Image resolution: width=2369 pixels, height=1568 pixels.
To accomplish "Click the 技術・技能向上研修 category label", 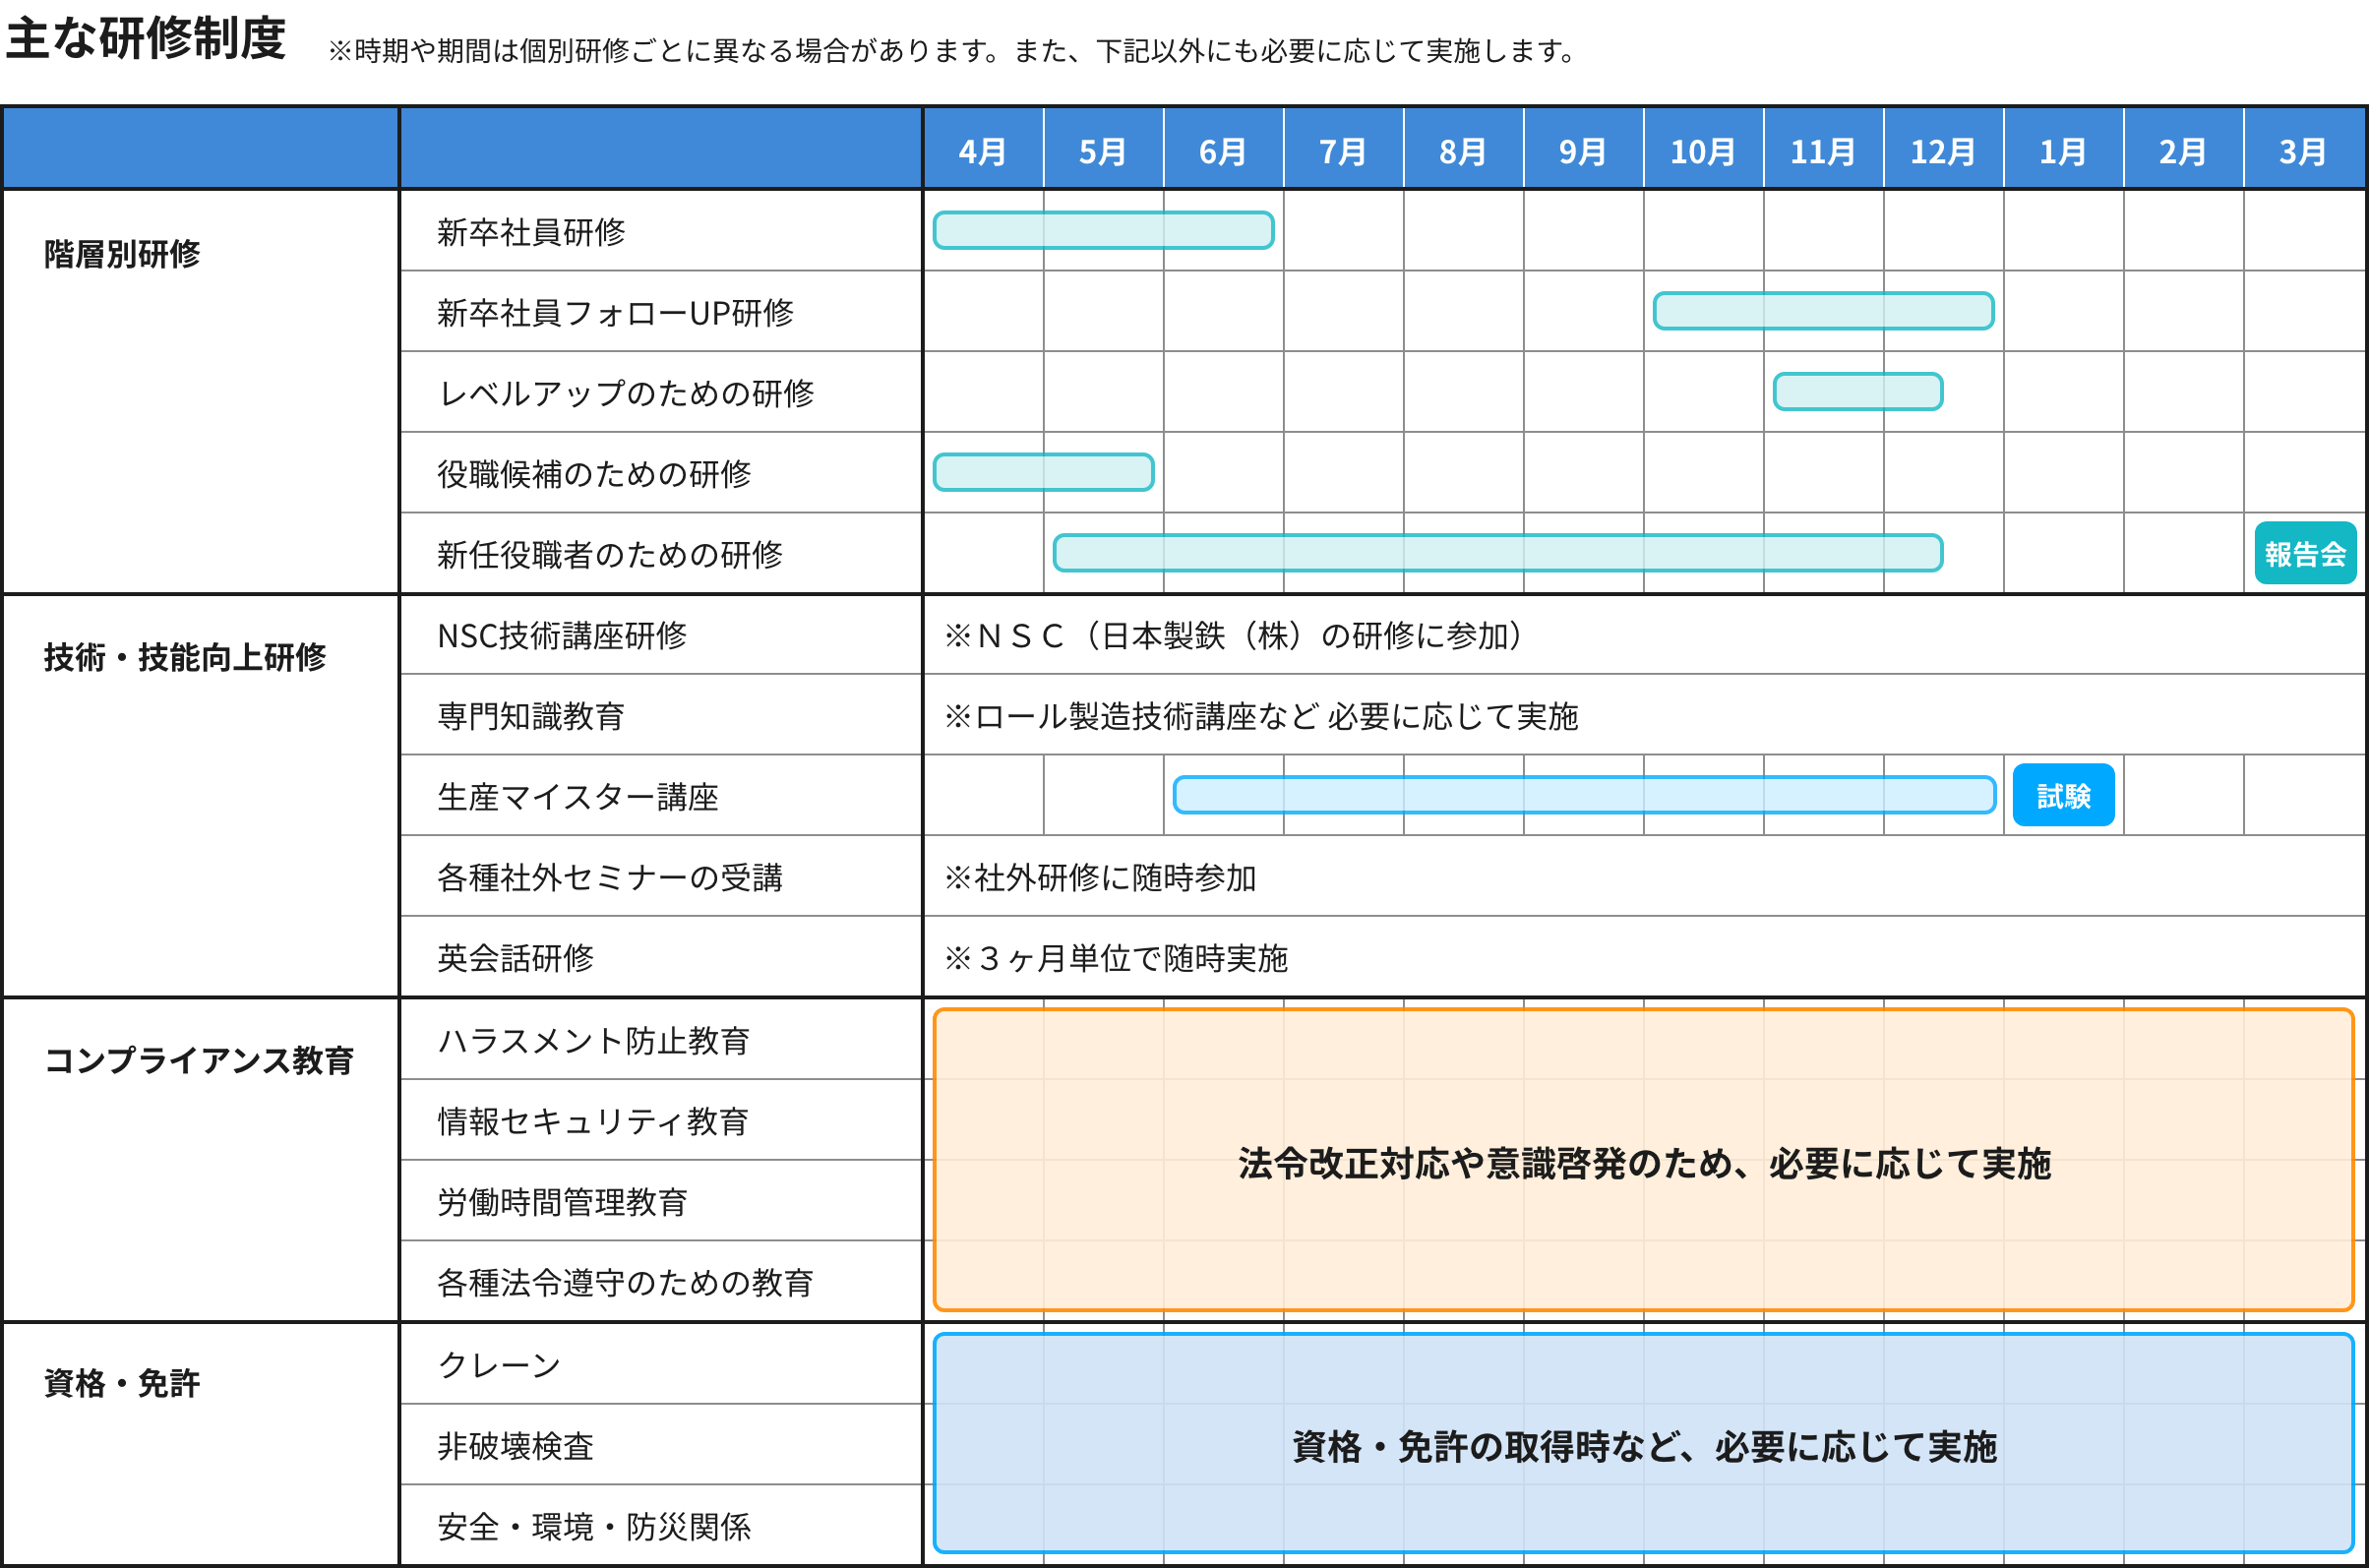I will point(185,657).
